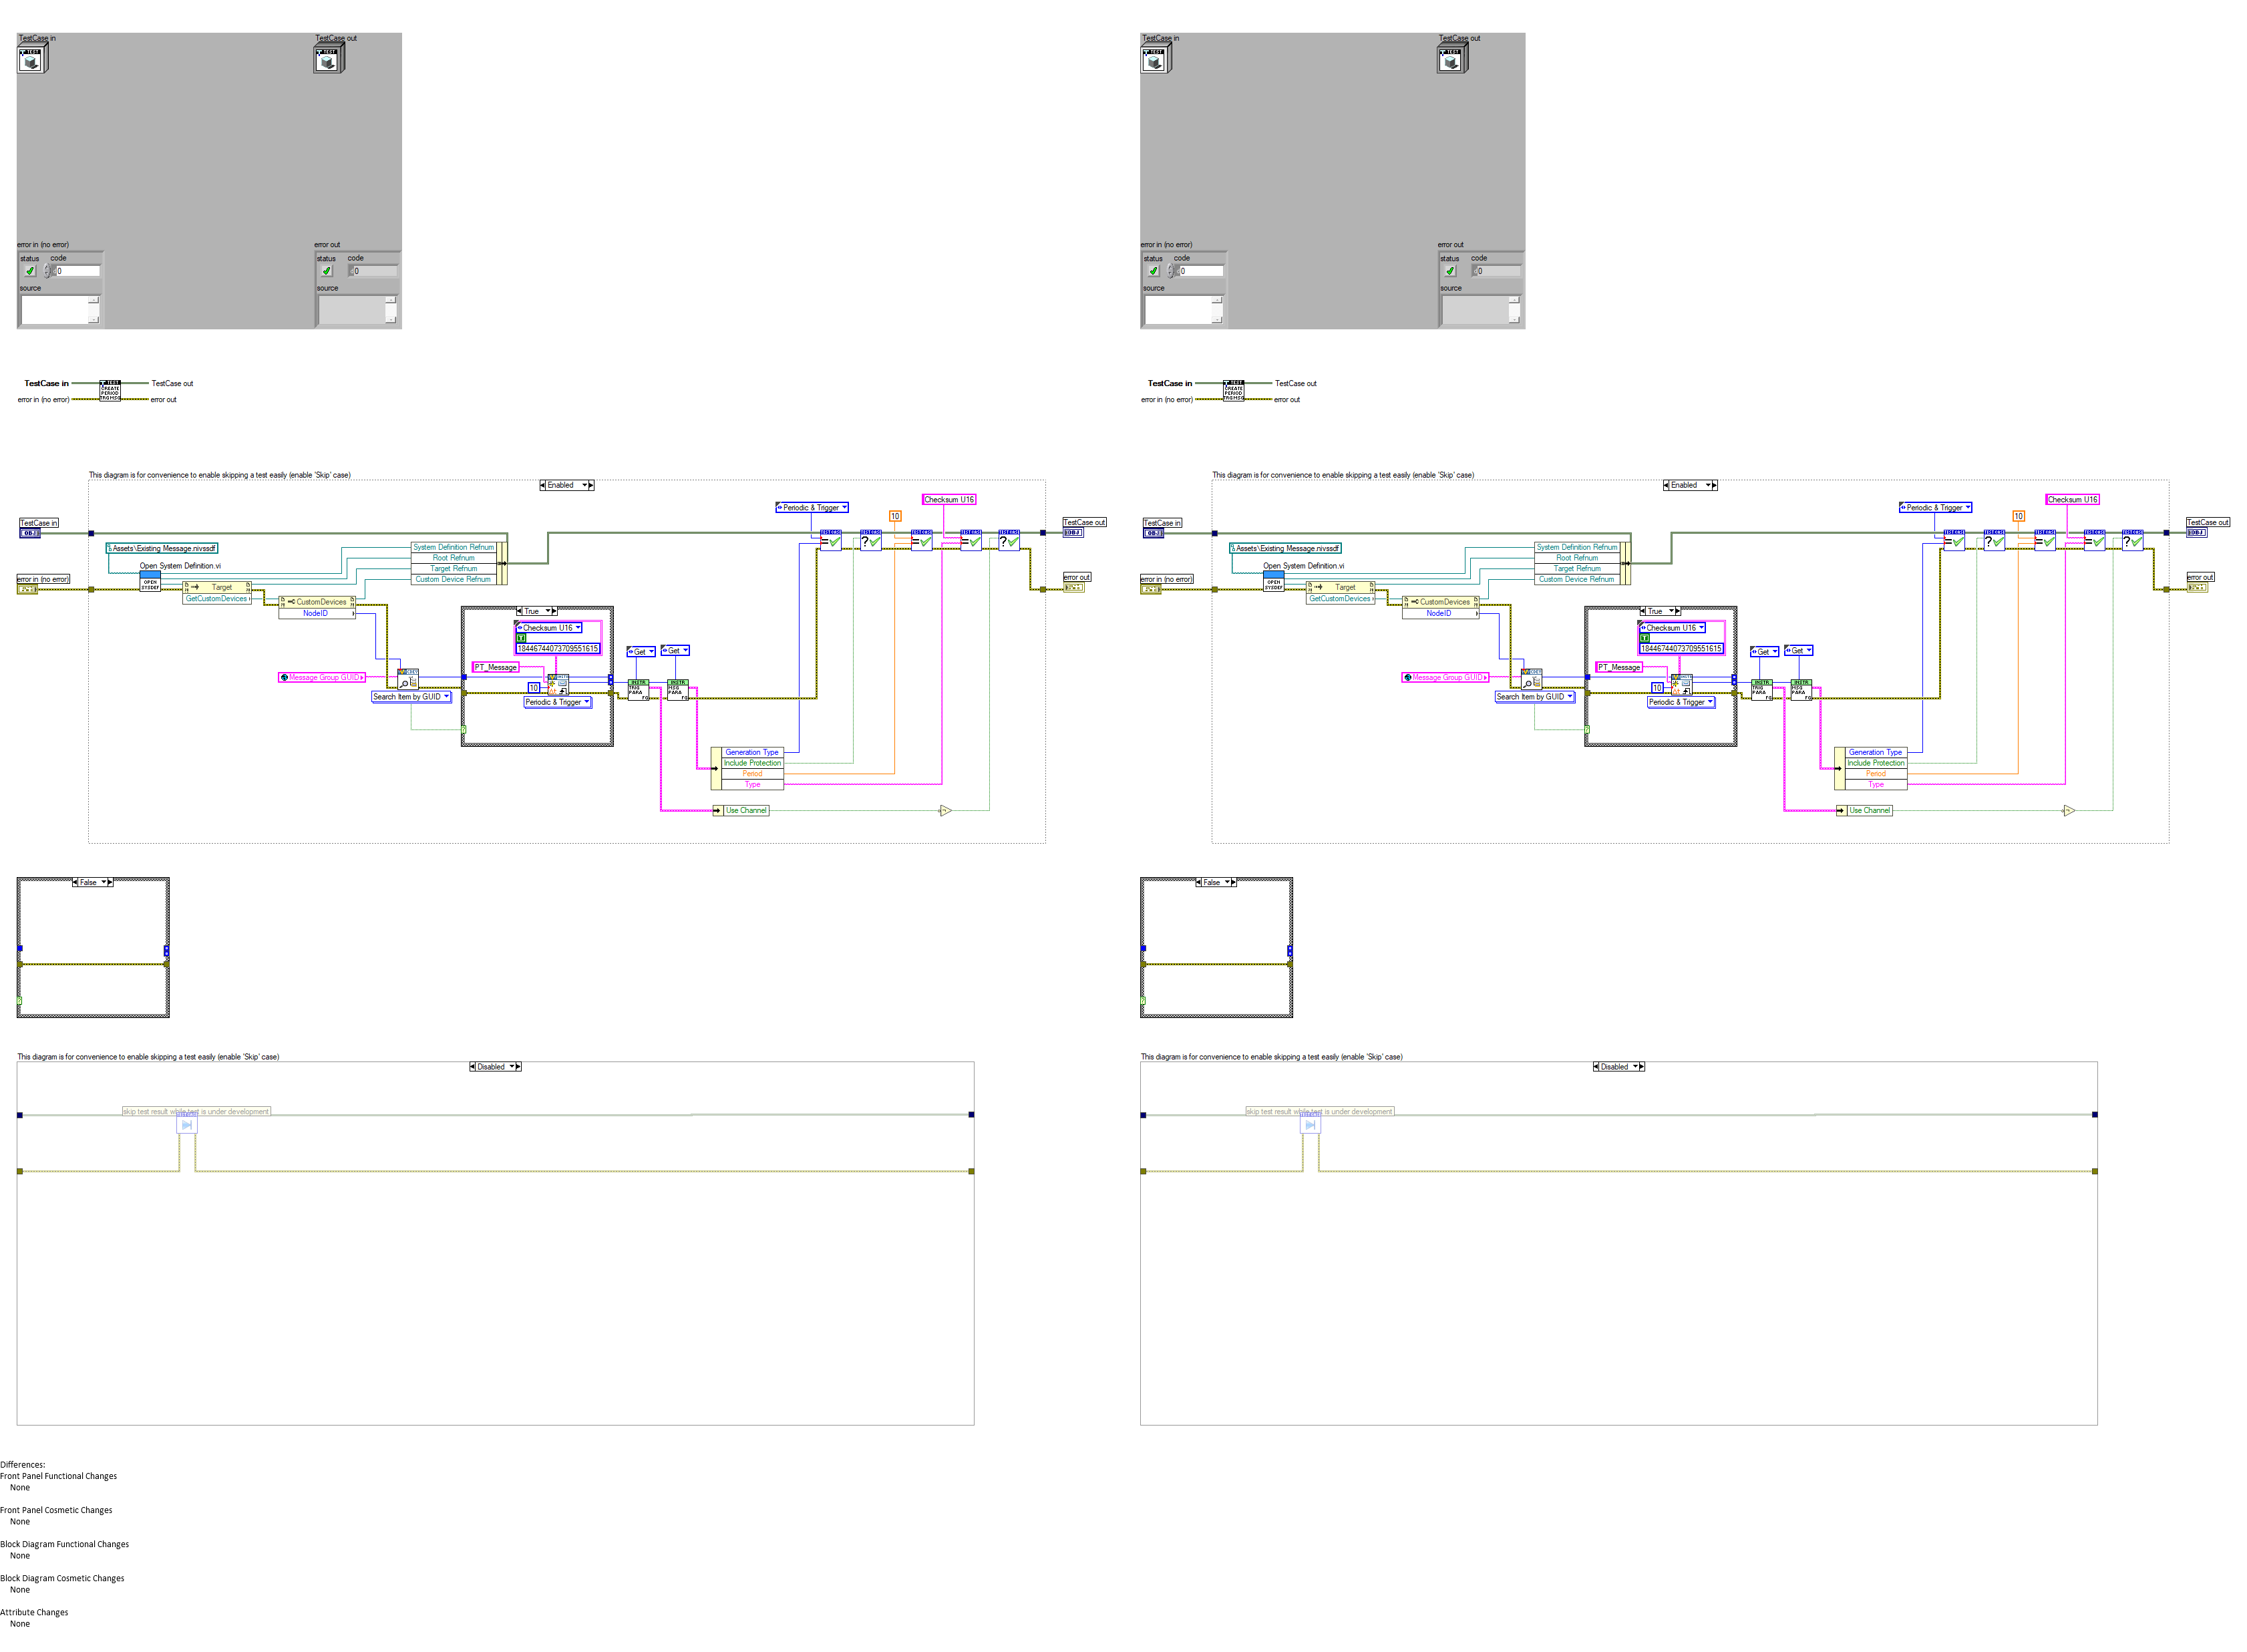2247x1652 pixels.
Task: Click CDEV search item VI in left diagram
Action: [408, 679]
